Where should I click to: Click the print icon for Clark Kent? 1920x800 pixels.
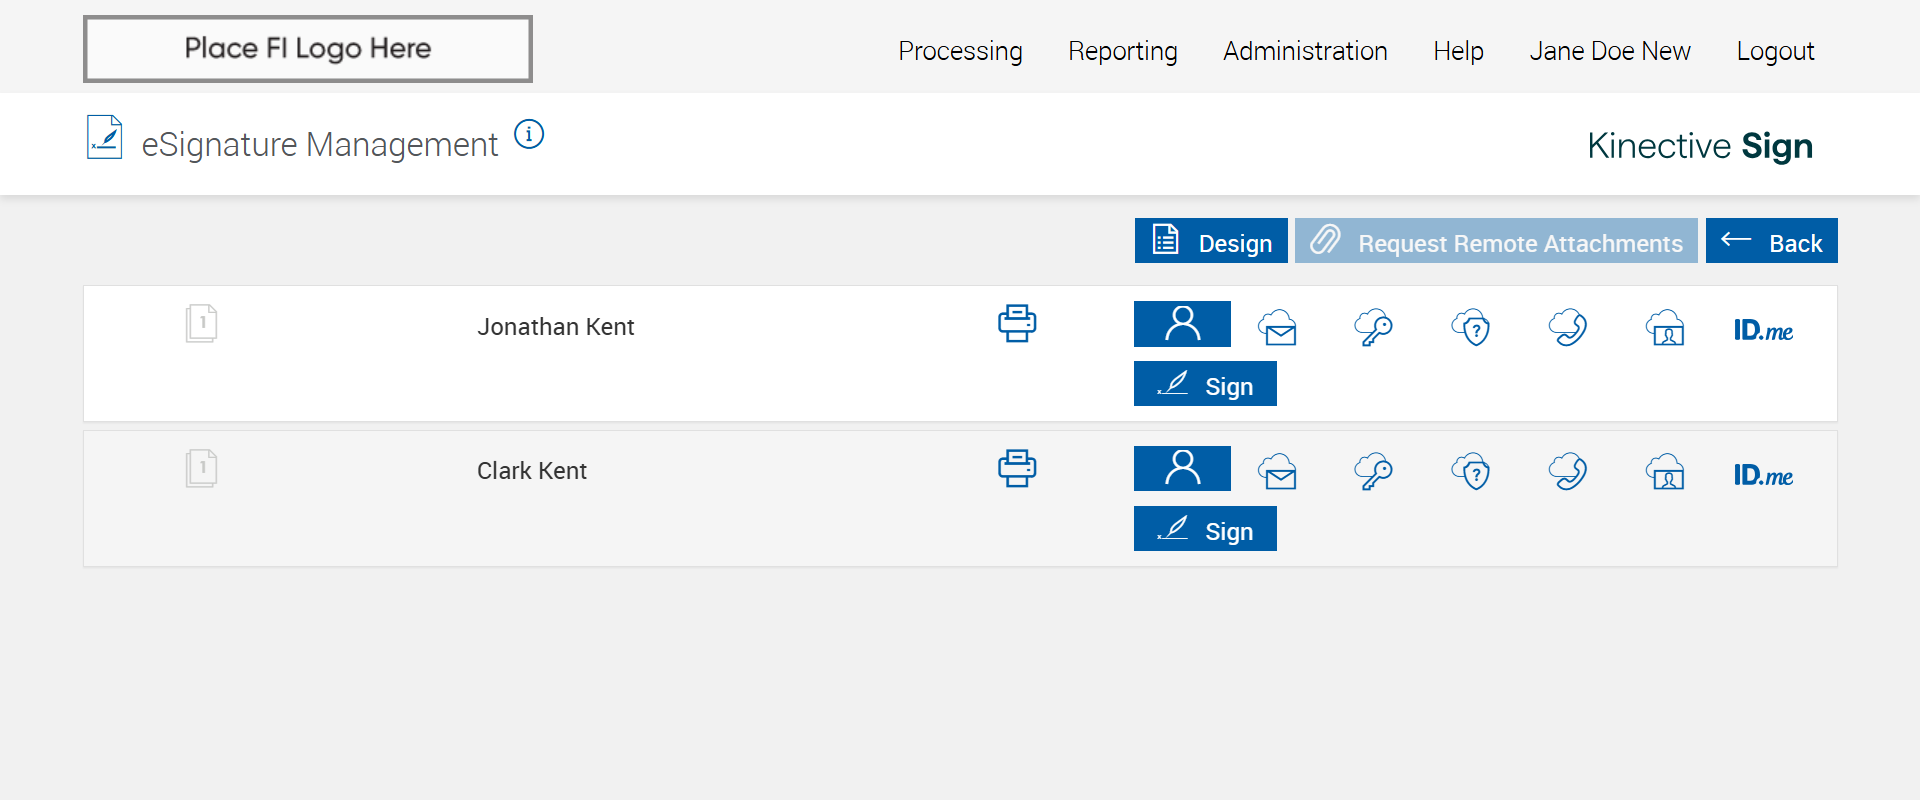pos(1017,469)
